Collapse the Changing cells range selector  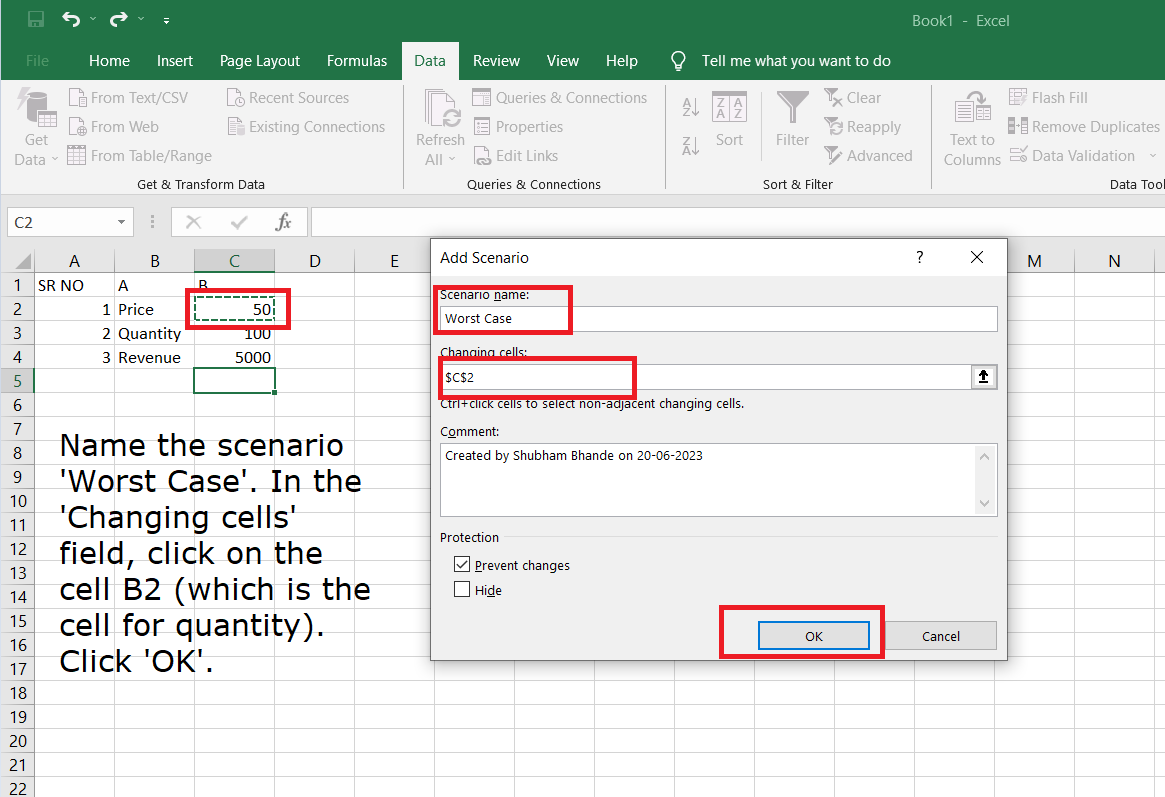pos(984,377)
